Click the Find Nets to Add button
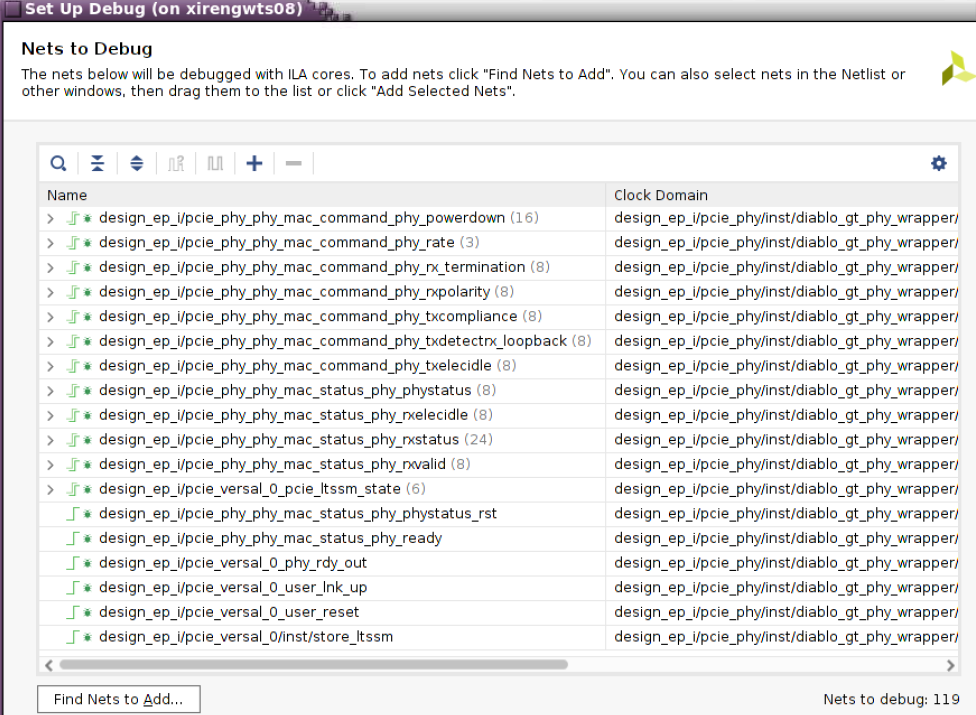The height and width of the screenshot is (715, 976). tap(119, 699)
